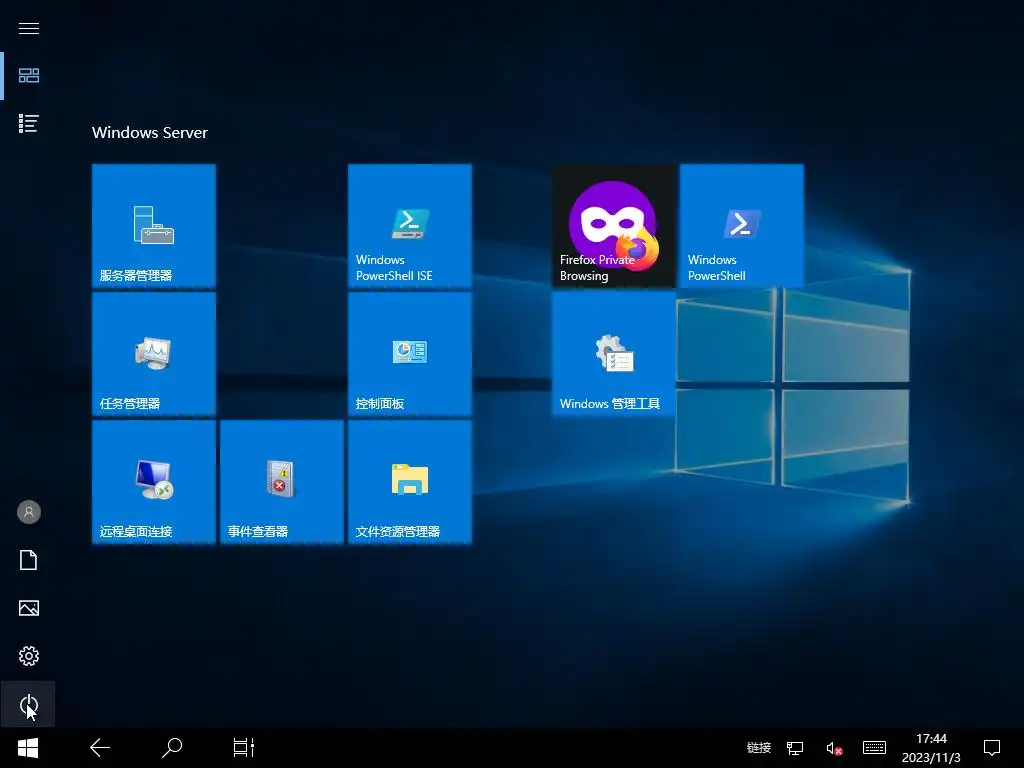Open the 控制面板 tile
The height and width of the screenshot is (768, 1024).
point(410,353)
